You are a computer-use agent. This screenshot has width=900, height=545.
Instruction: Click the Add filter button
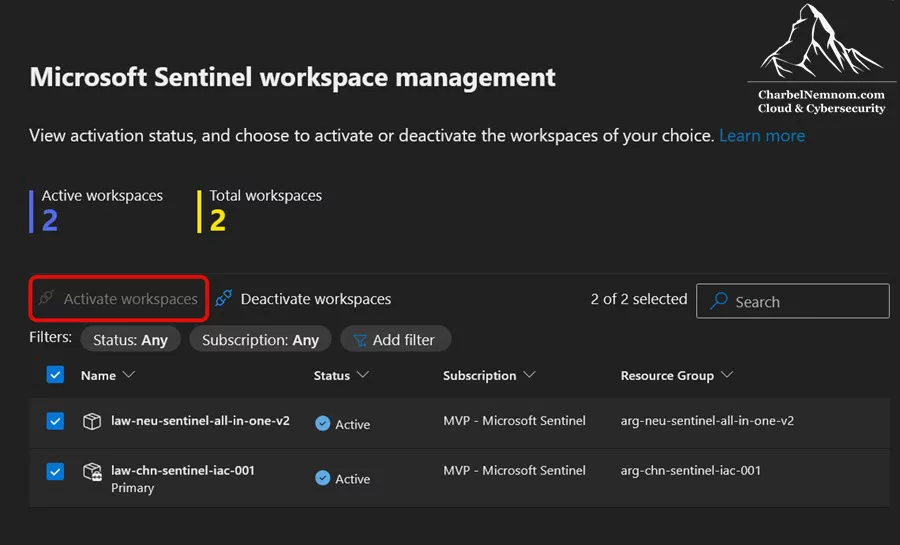click(395, 340)
